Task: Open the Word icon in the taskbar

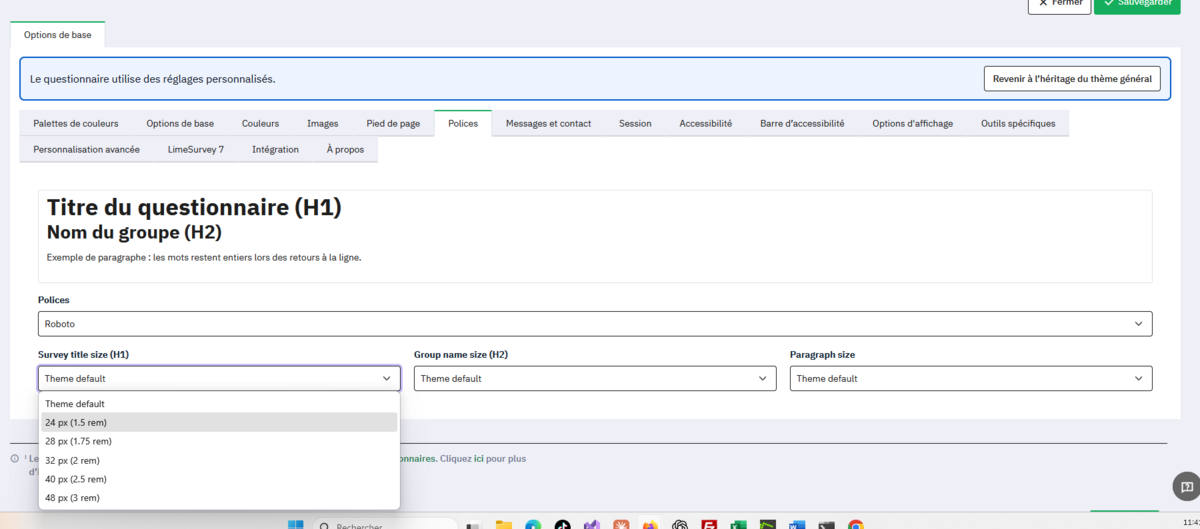Action: 797,525
